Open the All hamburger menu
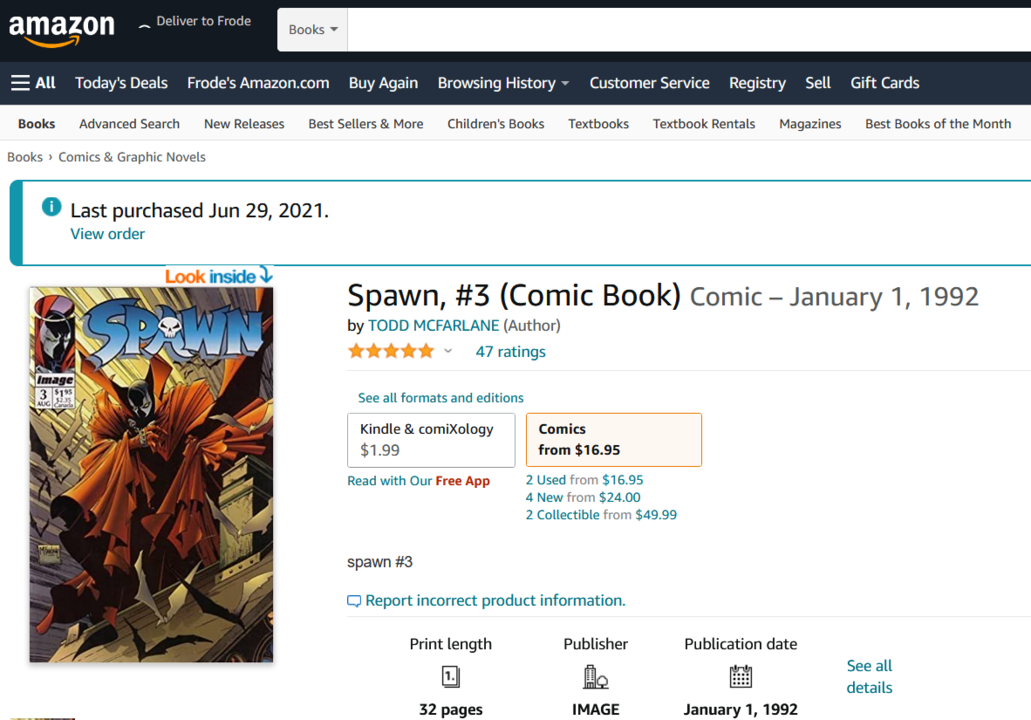The width and height of the screenshot is (1031, 720). [x=33, y=82]
